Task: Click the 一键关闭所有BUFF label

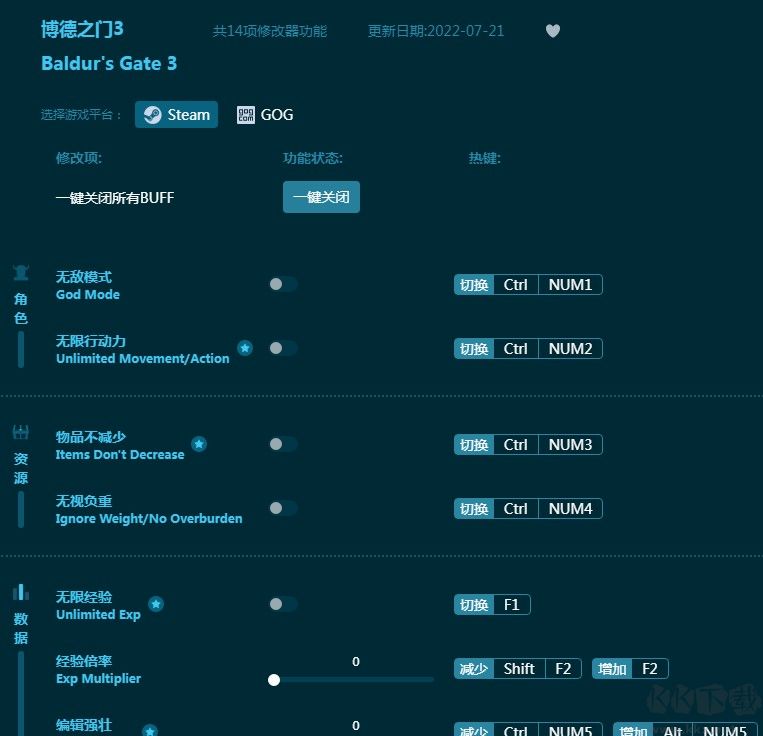Action: pos(115,197)
